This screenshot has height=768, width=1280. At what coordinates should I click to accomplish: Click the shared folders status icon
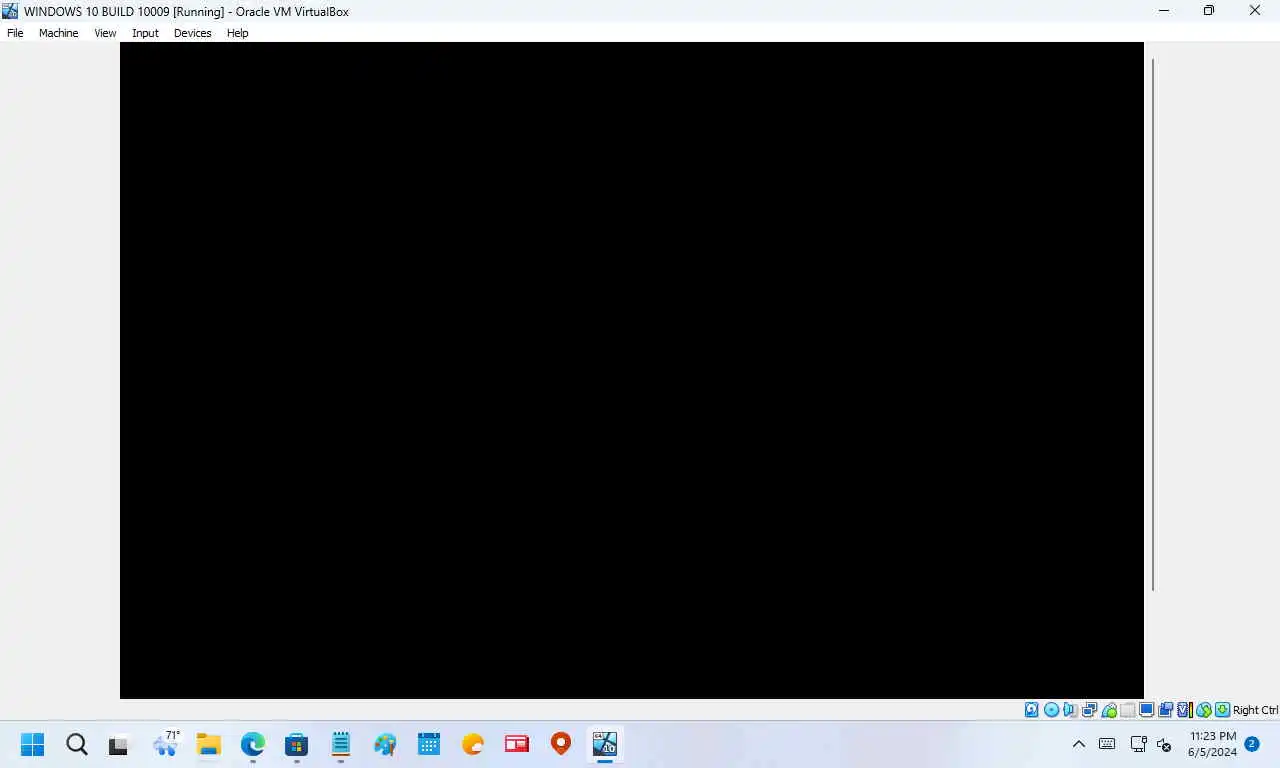click(x=1127, y=710)
